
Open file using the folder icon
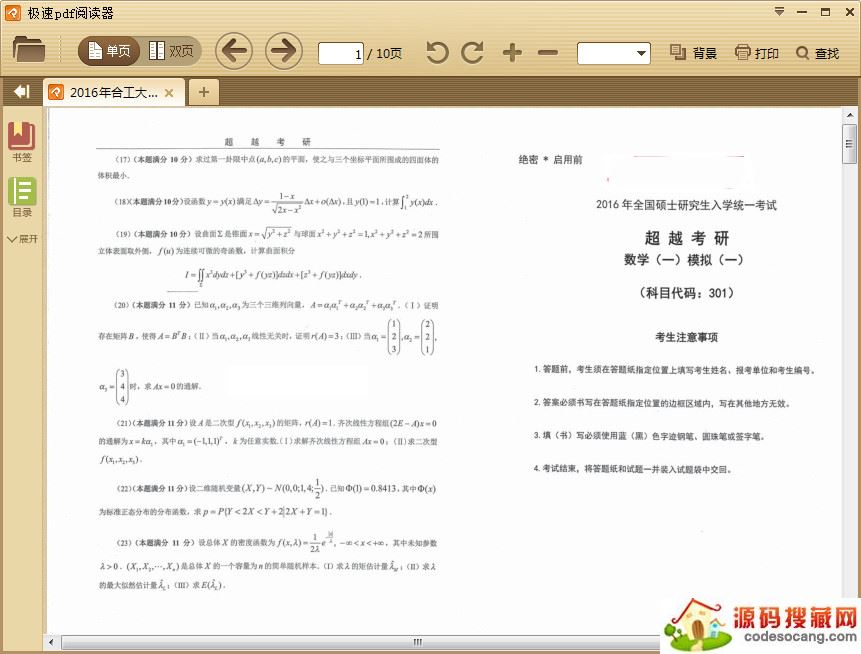[29, 50]
